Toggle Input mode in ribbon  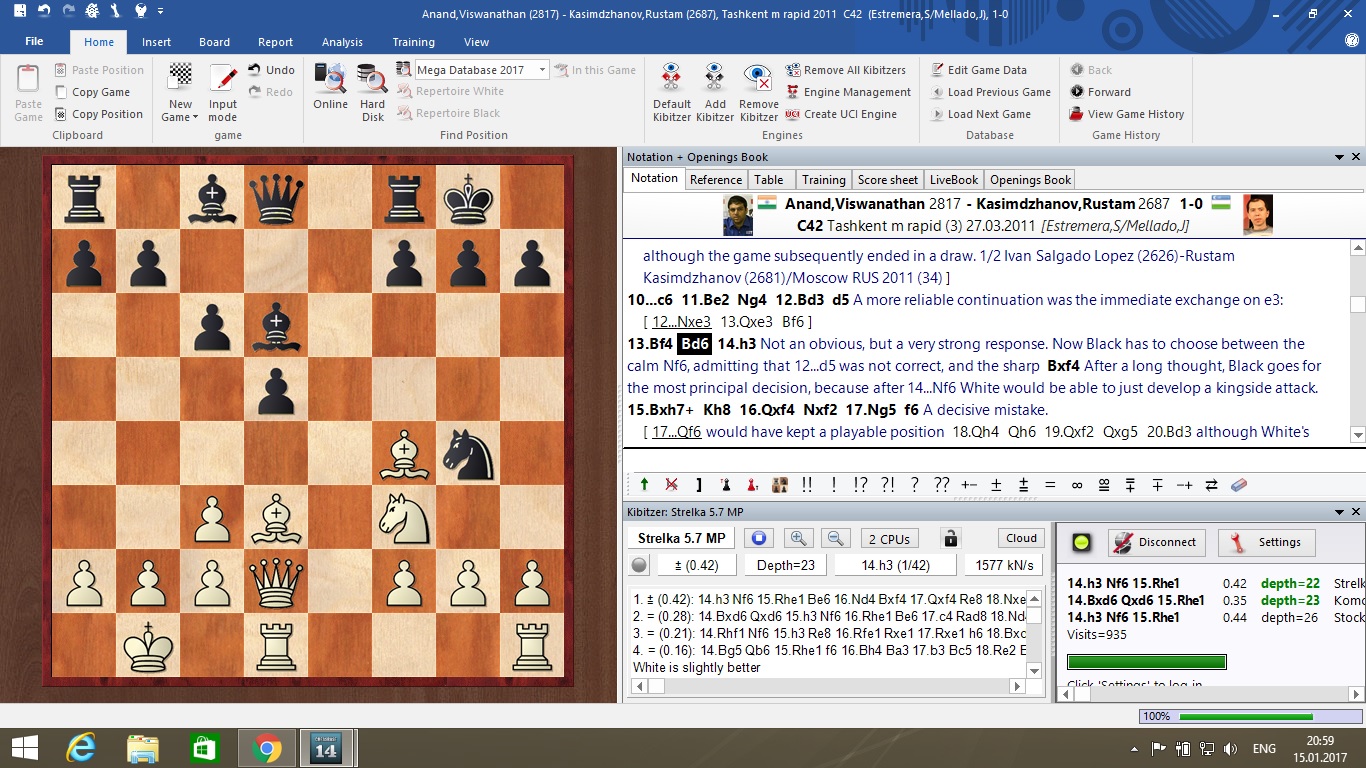point(223,80)
